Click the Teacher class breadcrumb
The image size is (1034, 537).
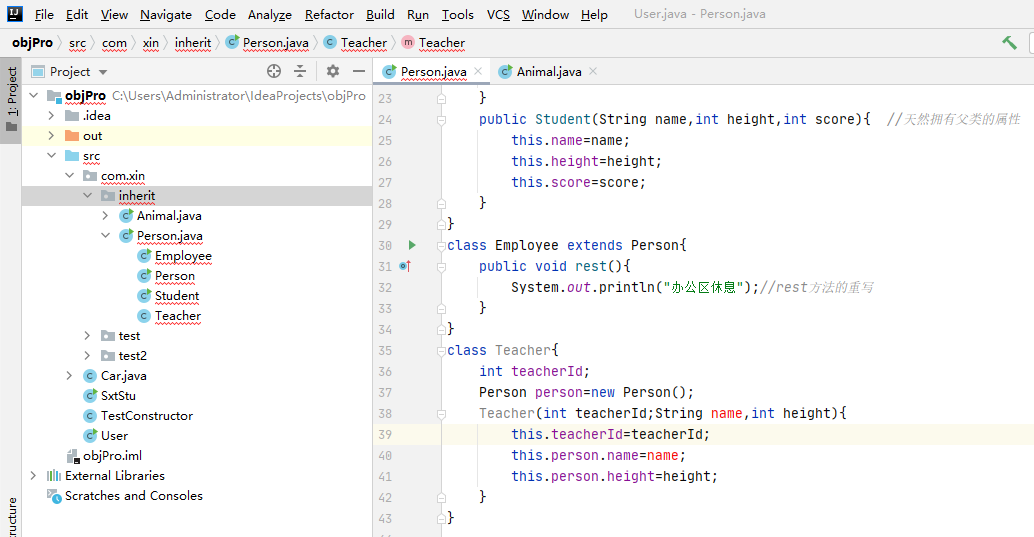(x=356, y=43)
